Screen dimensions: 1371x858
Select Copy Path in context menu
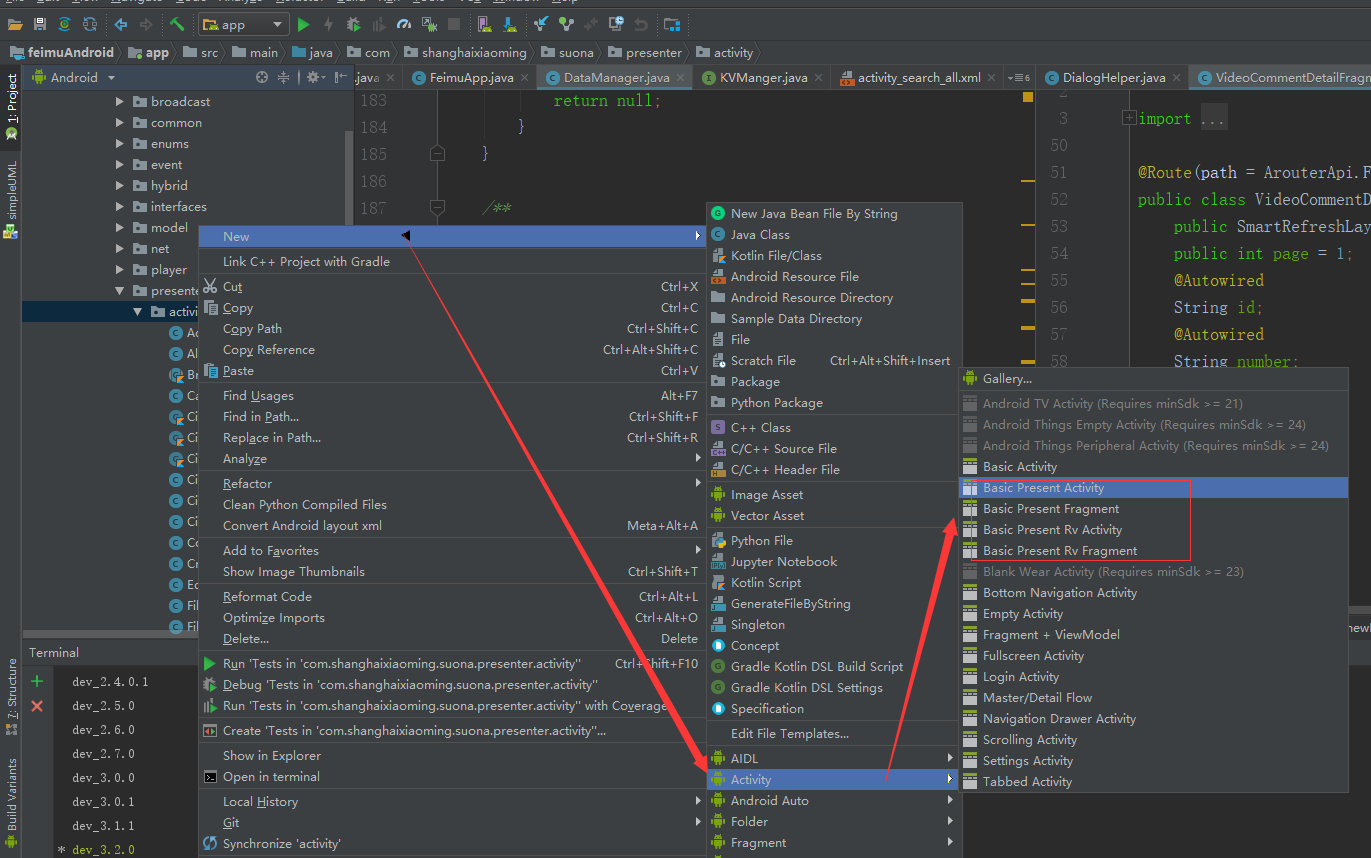(452, 329)
